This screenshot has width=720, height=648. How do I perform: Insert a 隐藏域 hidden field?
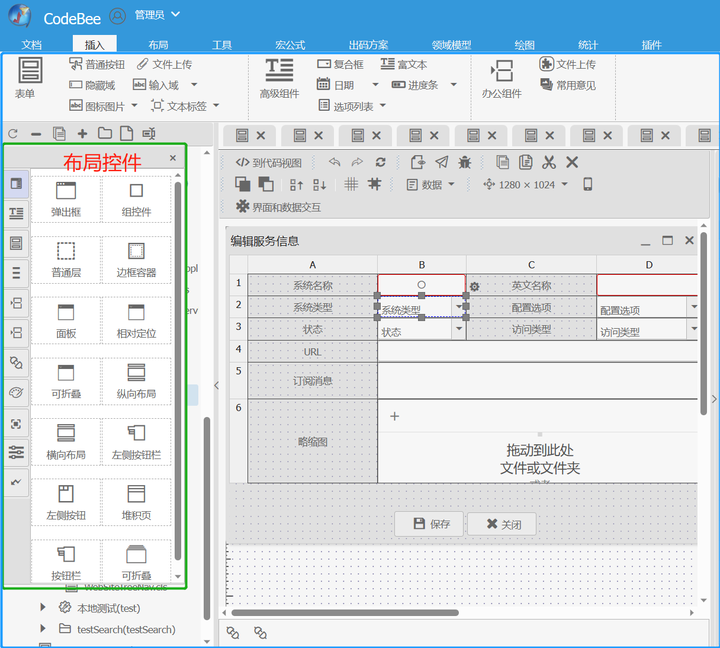(x=92, y=85)
